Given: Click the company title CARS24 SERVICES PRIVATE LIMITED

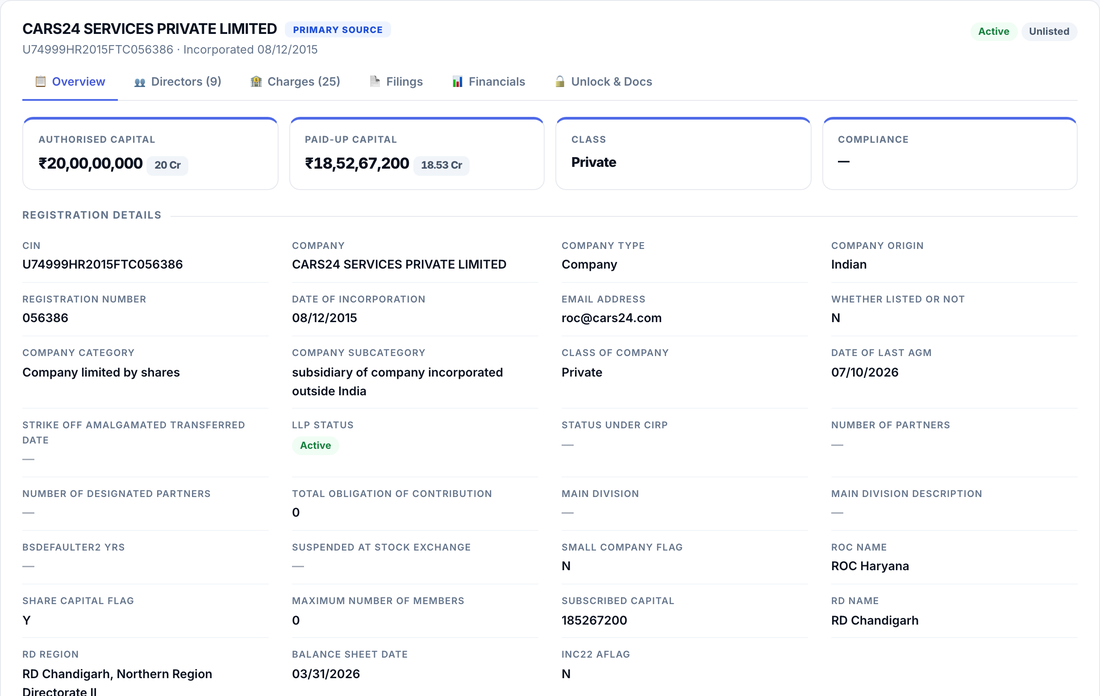Looking at the screenshot, I should pos(149,29).
